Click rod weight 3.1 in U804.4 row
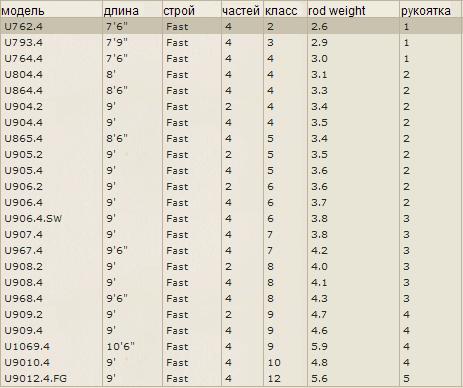Viewport: 463px width, 388px height. point(319,74)
